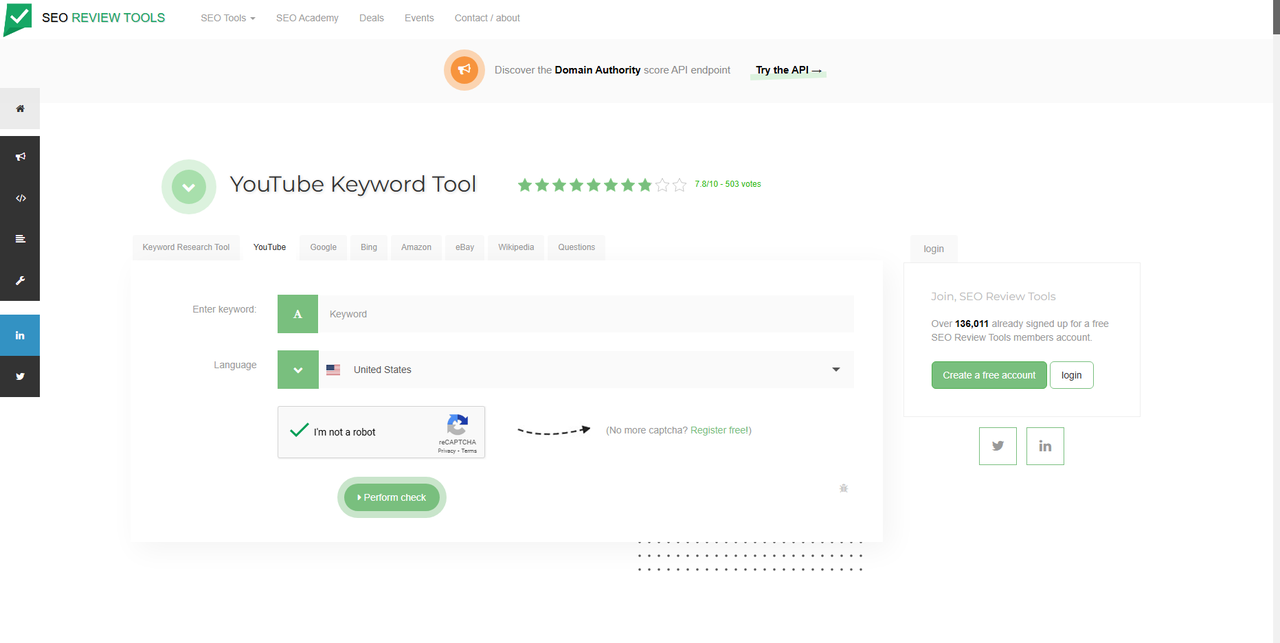Screen dimensions: 1280x643
Task: Click the Perform check button
Action: pyautogui.click(x=392, y=497)
